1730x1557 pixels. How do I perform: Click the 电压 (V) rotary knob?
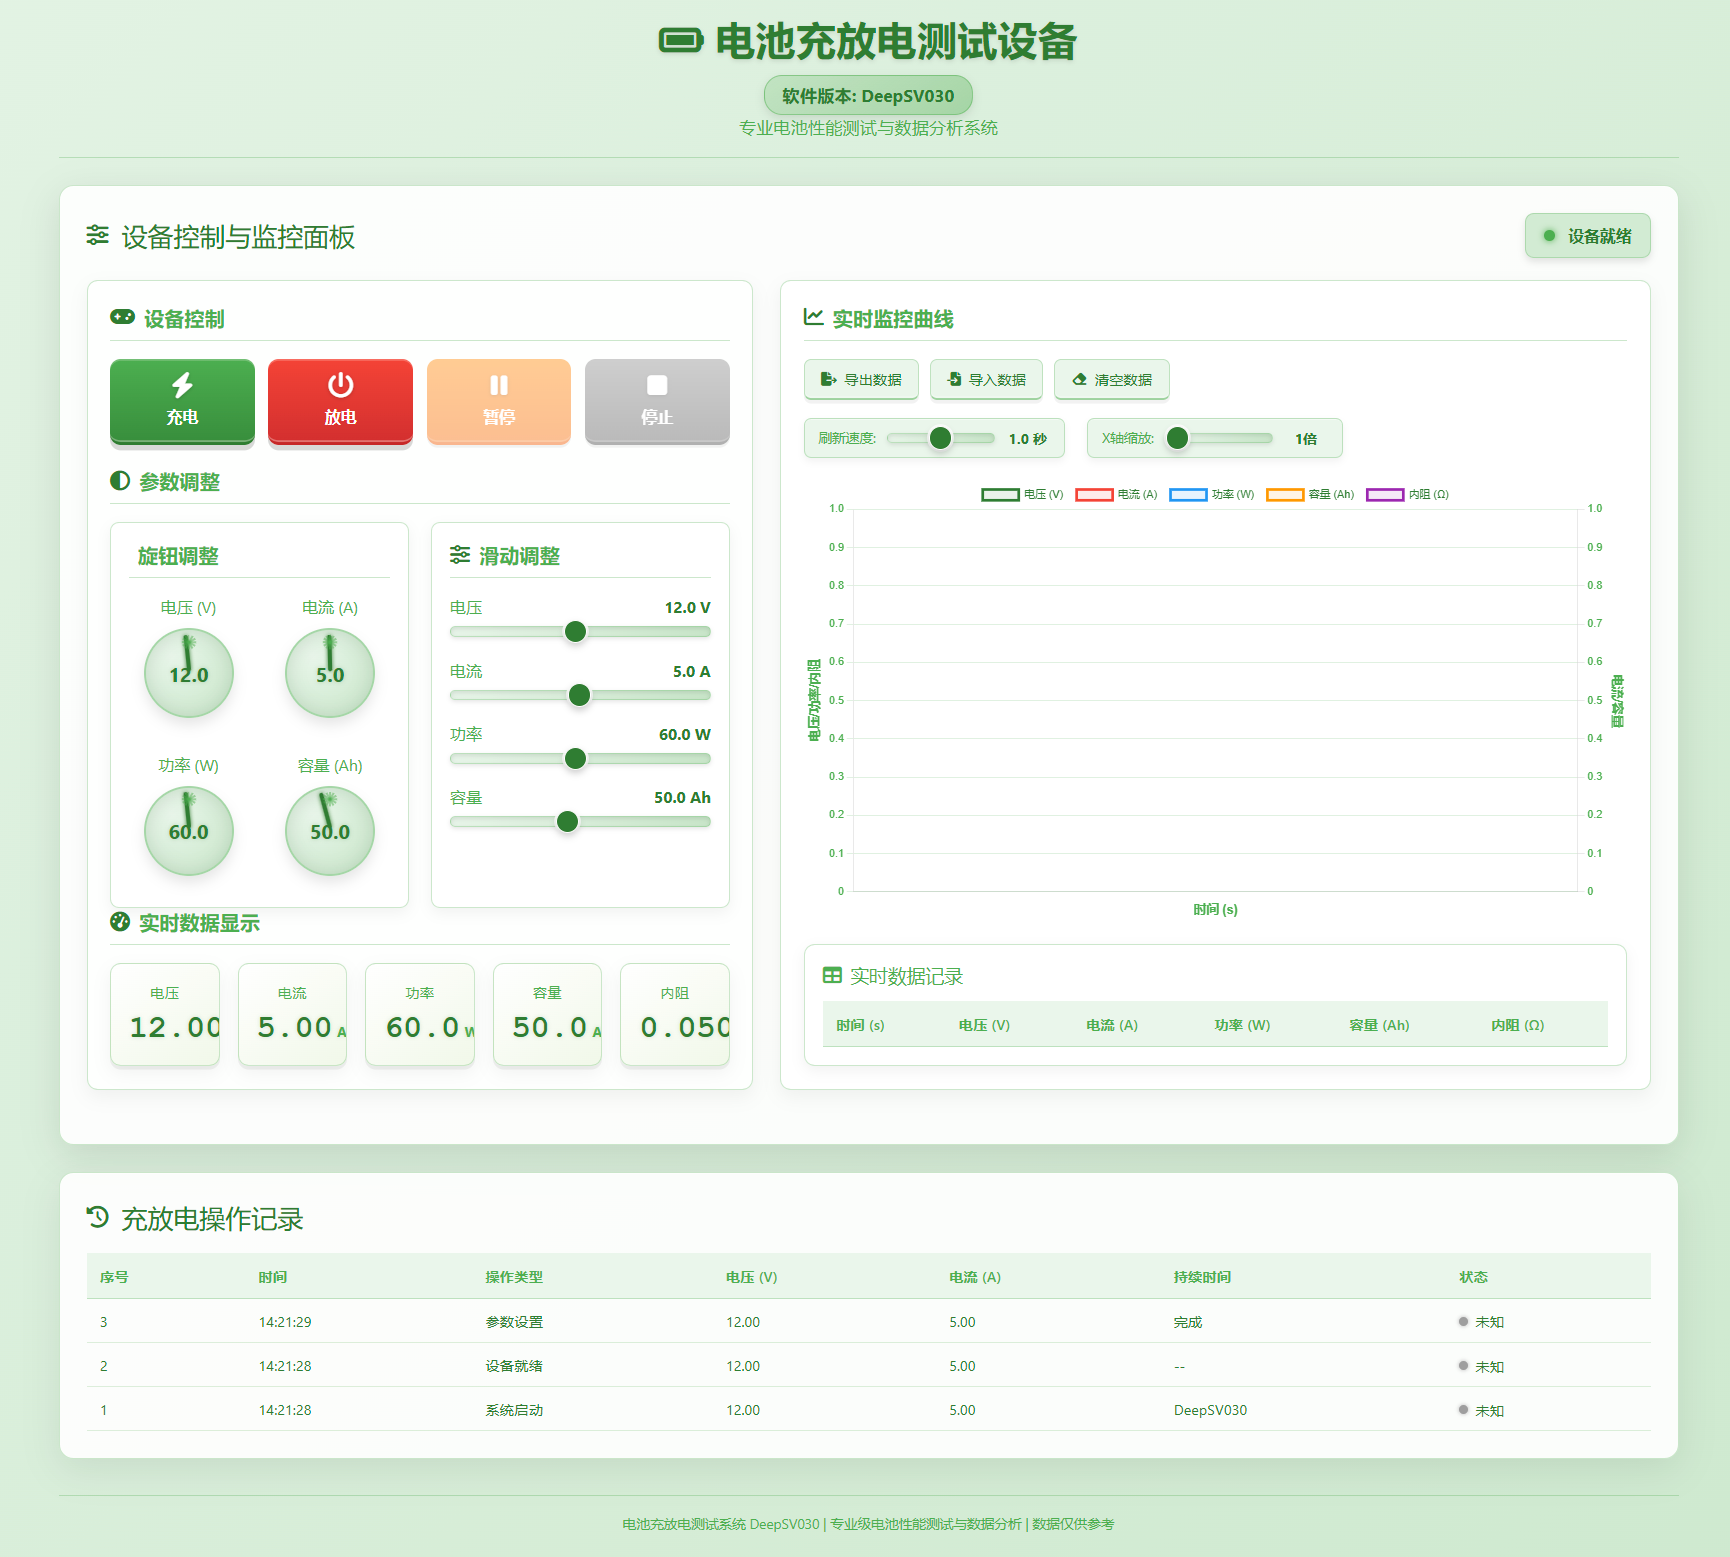click(x=189, y=673)
